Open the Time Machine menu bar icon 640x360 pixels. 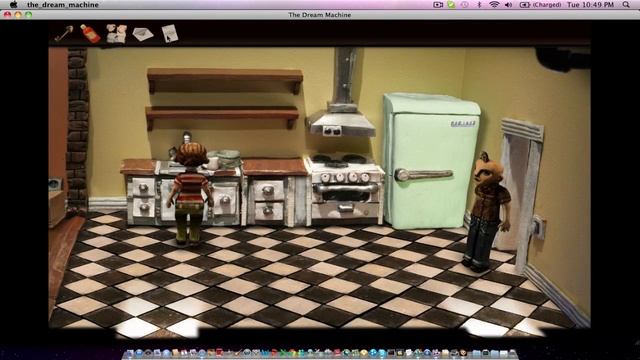pyautogui.click(x=465, y=4)
